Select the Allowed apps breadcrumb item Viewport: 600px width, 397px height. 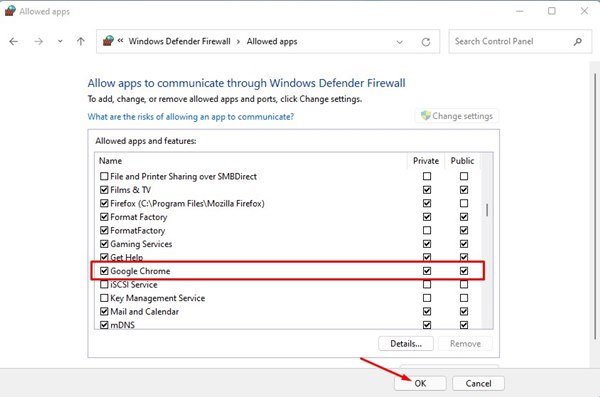pos(272,41)
